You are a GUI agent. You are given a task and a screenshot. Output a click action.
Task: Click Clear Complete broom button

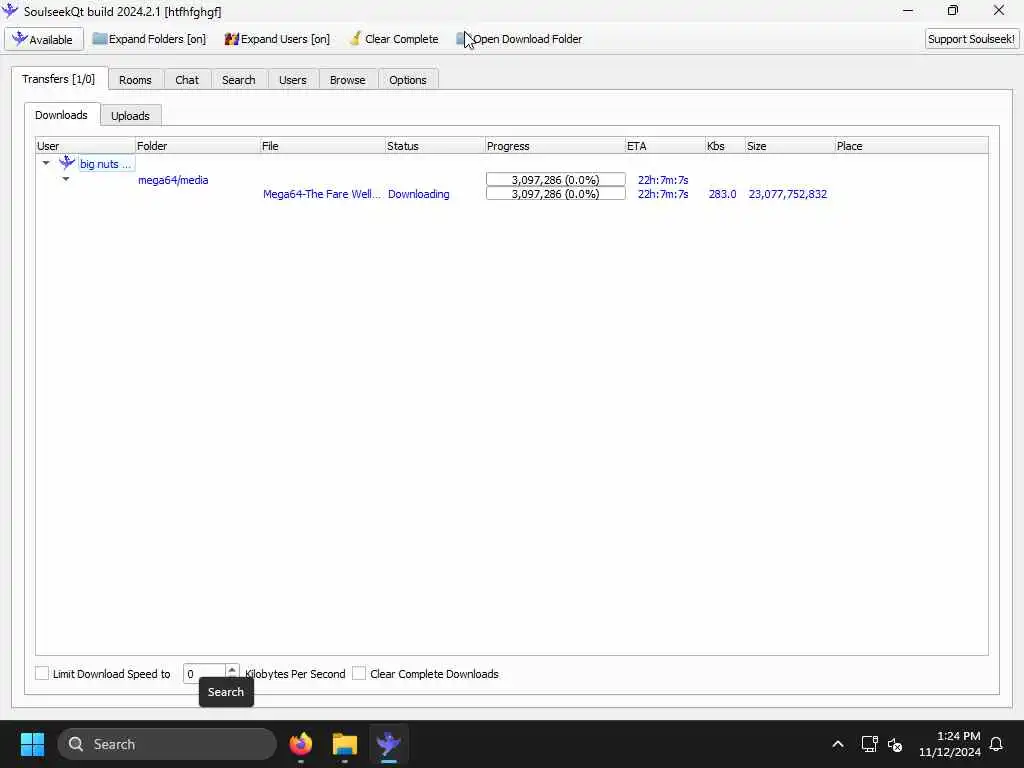coord(394,39)
